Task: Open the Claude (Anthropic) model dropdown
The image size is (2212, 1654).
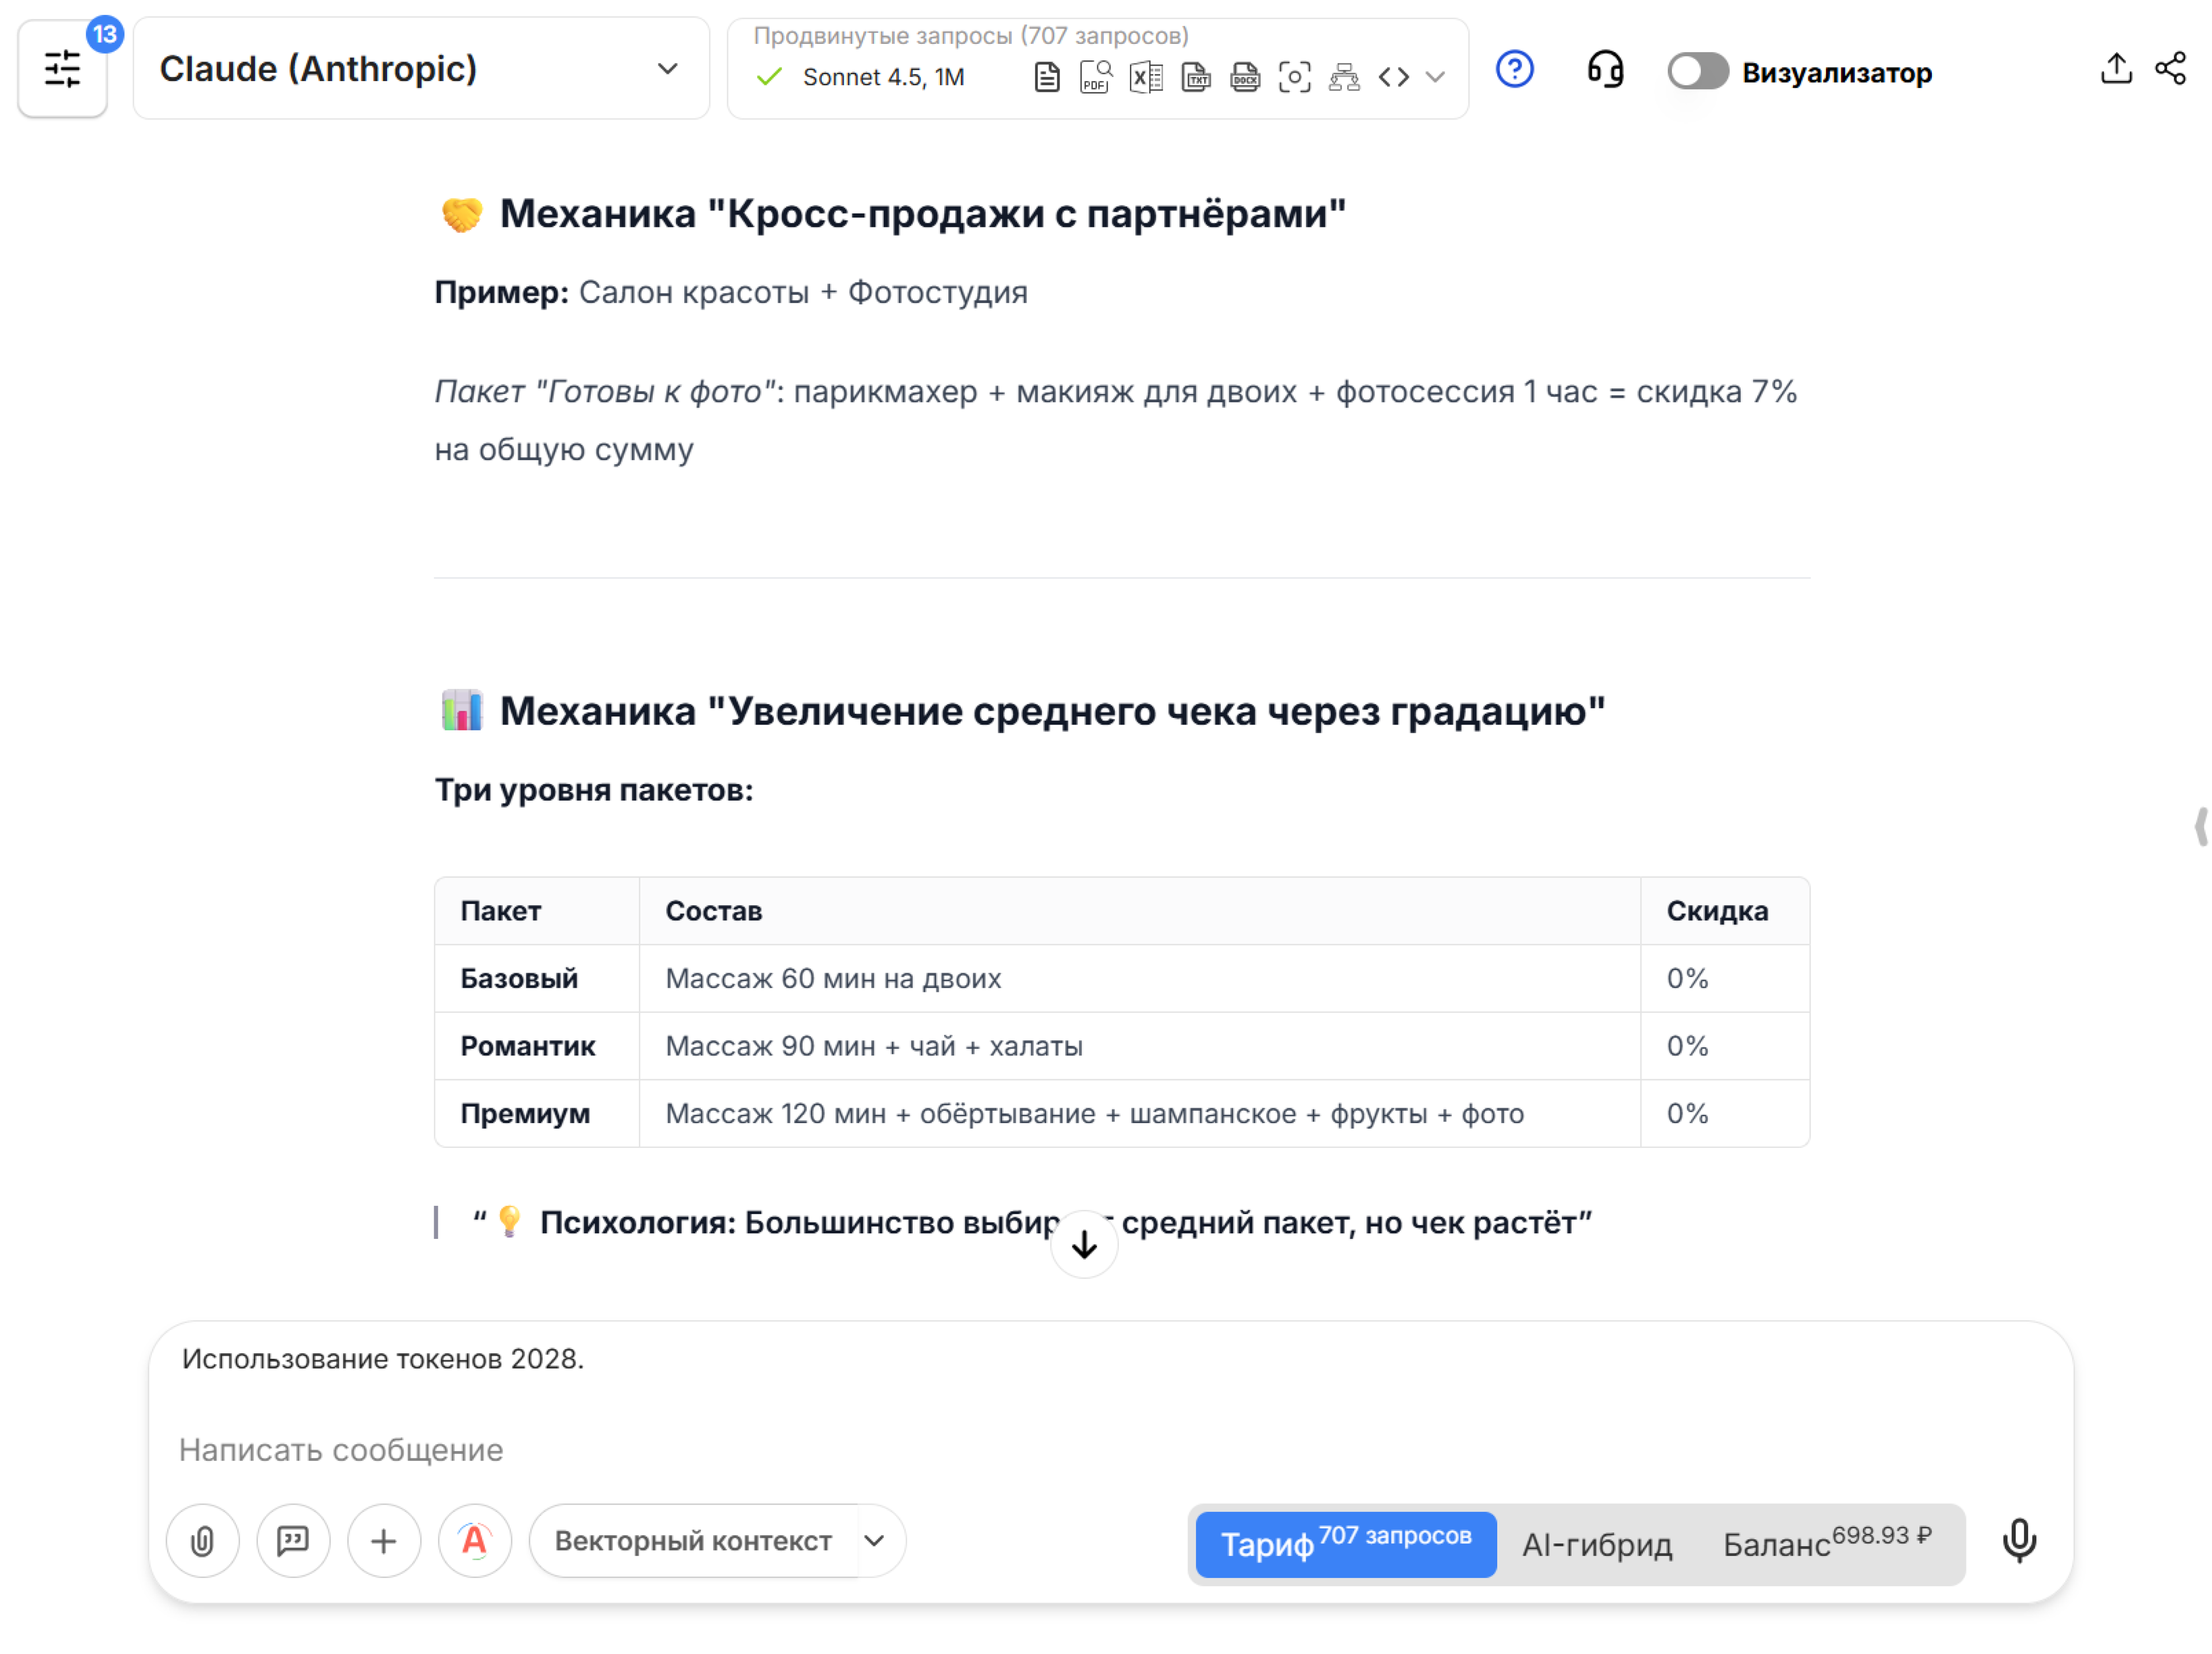Action: point(420,68)
